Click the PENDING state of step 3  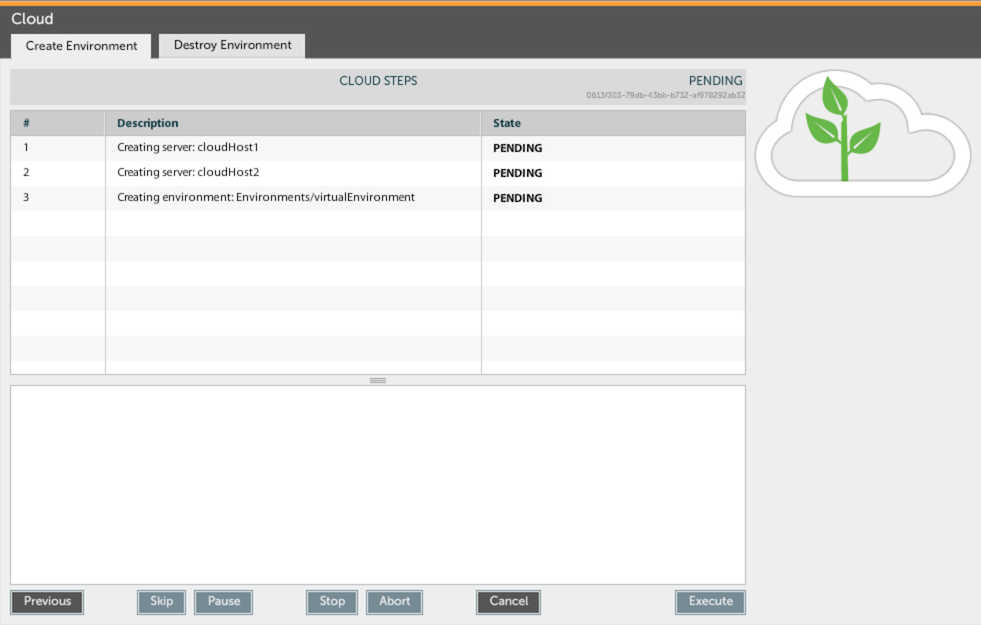517,198
